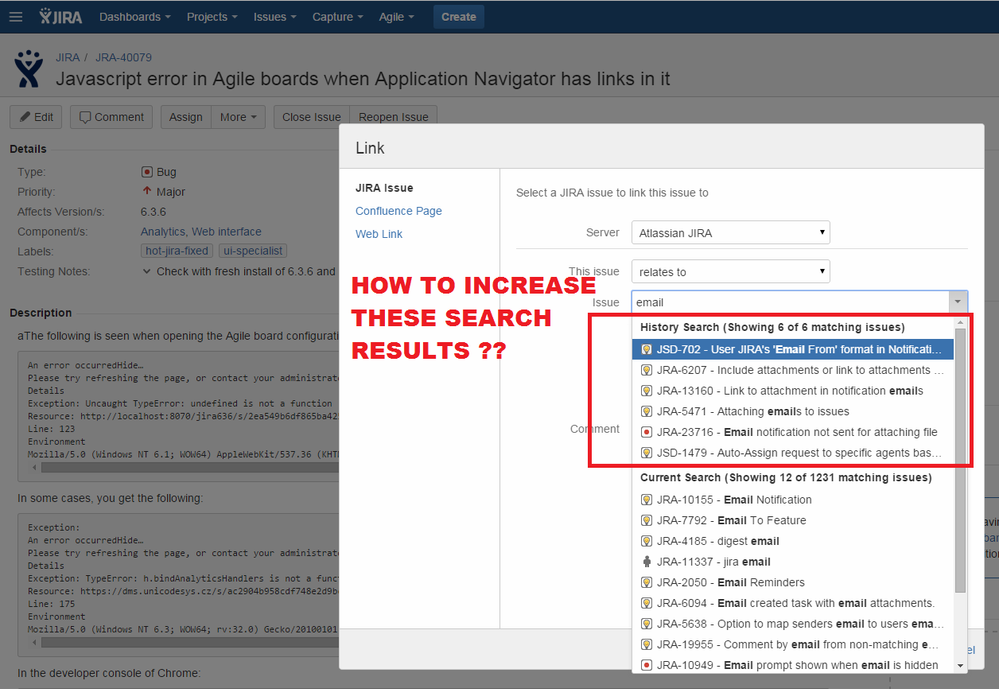
Task: Click the JRA-5638 issue type icon
Action: tap(646, 624)
